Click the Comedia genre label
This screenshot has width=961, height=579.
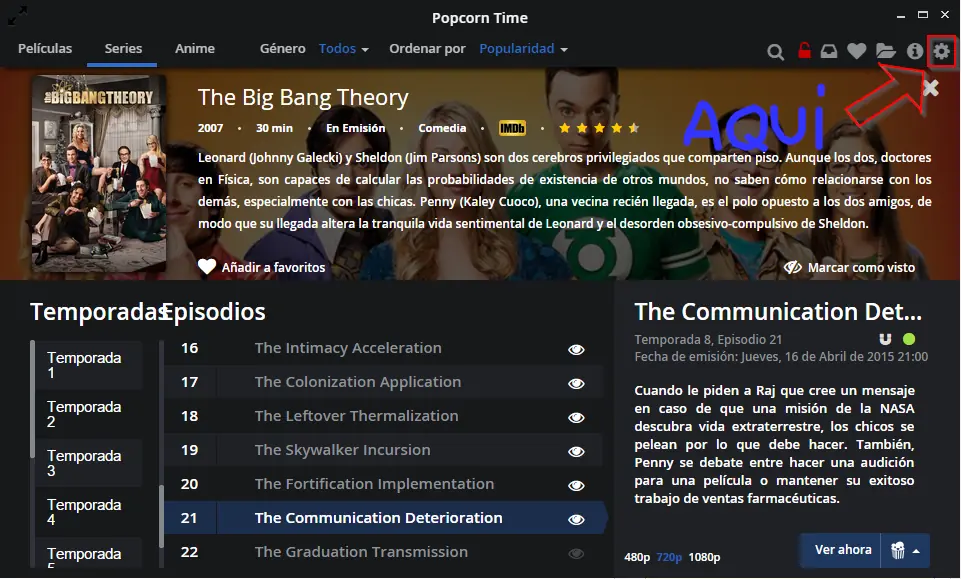click(x=442, y=128)
